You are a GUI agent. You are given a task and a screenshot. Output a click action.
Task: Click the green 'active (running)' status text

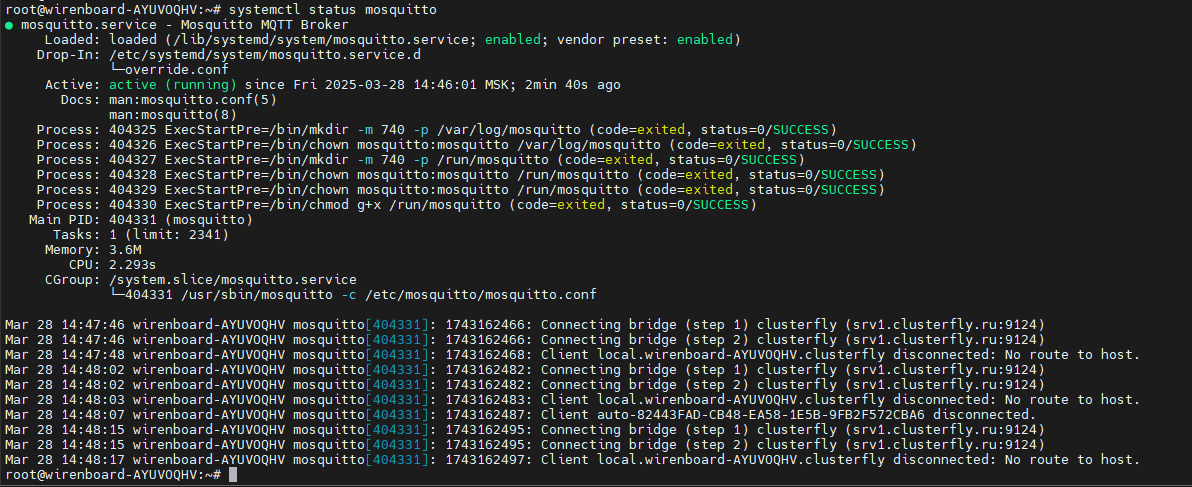(x=173, y=84)
